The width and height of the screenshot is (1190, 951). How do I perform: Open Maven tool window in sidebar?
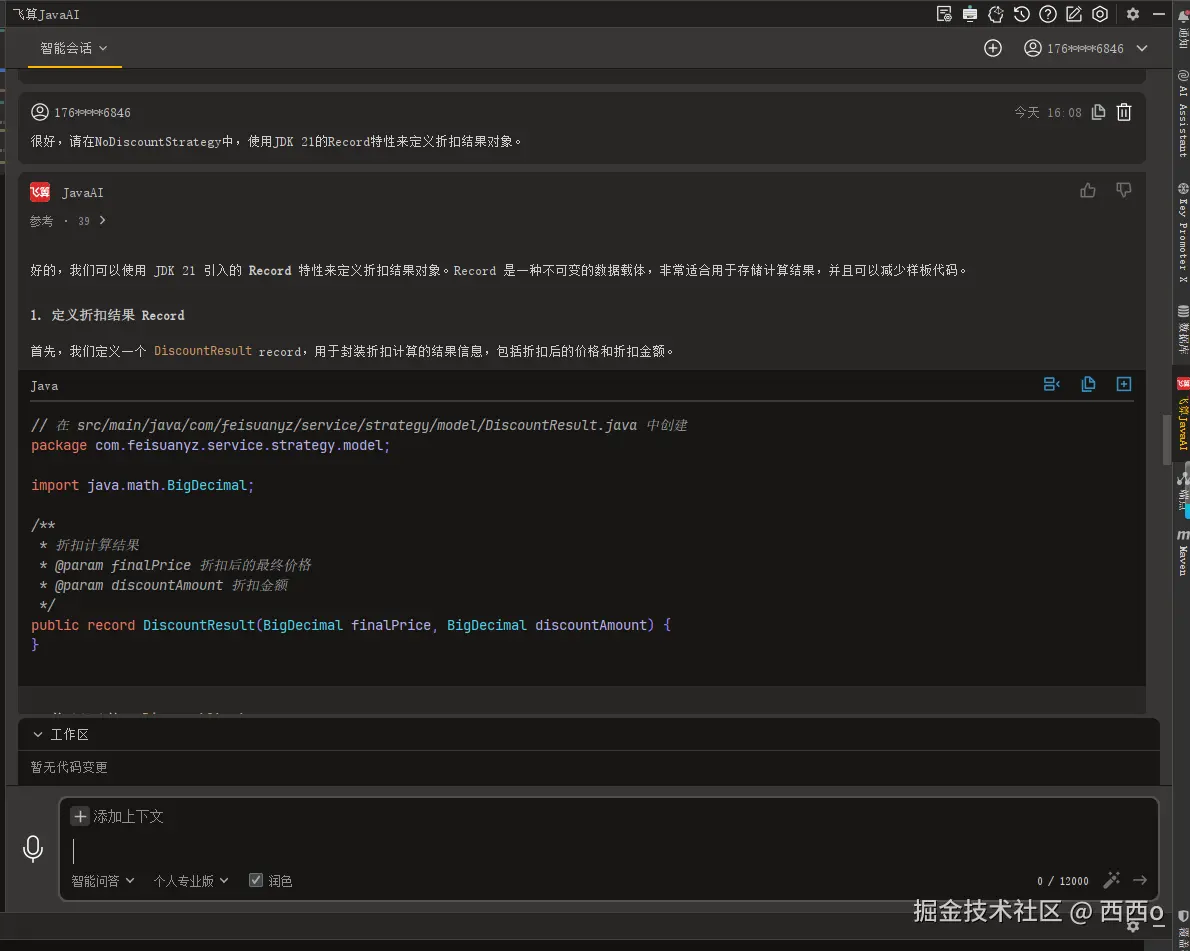(1182, 553)
